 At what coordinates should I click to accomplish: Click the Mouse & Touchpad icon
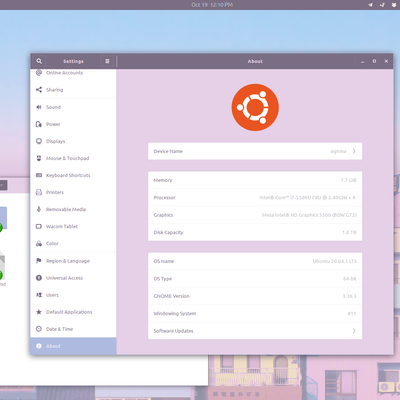pos(39,158)
